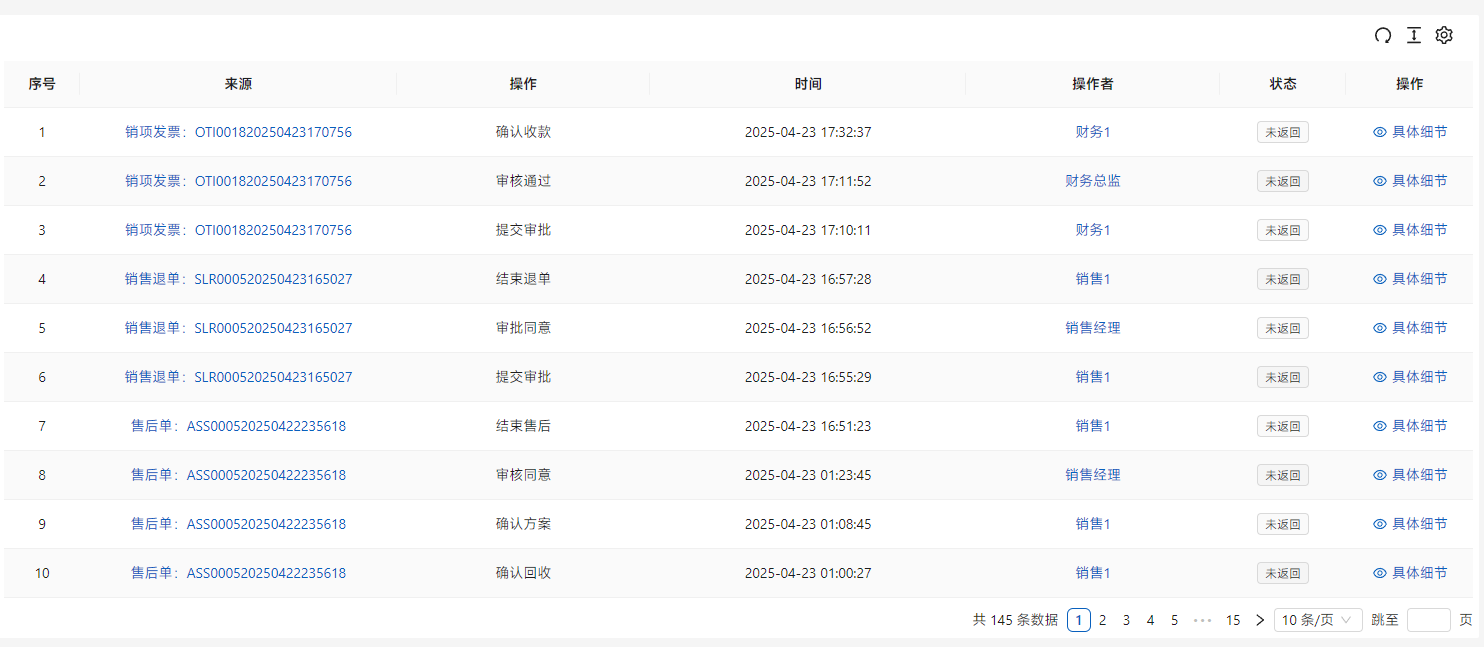This screenshot has width=1484, height=647.
Task: Focus the 跳至 page number input field
Action: point(1428,620)
